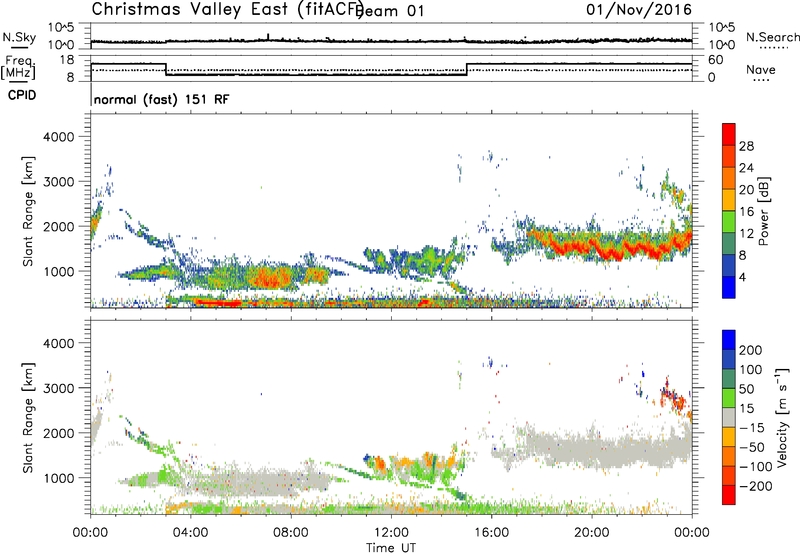Click the 'N.Search' legend label
The image size is (800, 554).
tap(773, 37)
